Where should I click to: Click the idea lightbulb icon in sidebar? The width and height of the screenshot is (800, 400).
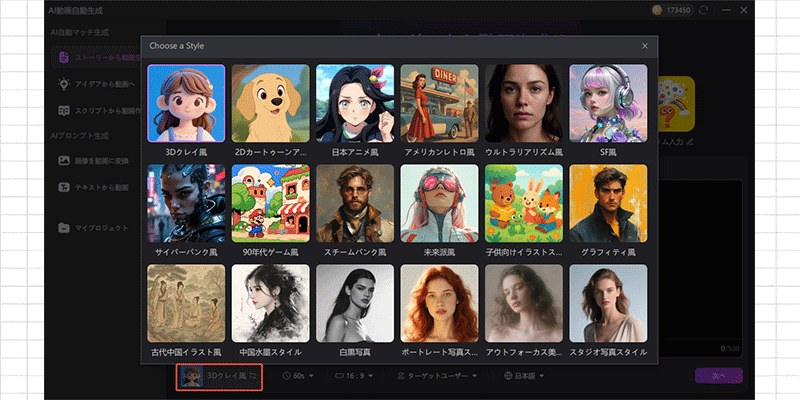pos(64,85)
